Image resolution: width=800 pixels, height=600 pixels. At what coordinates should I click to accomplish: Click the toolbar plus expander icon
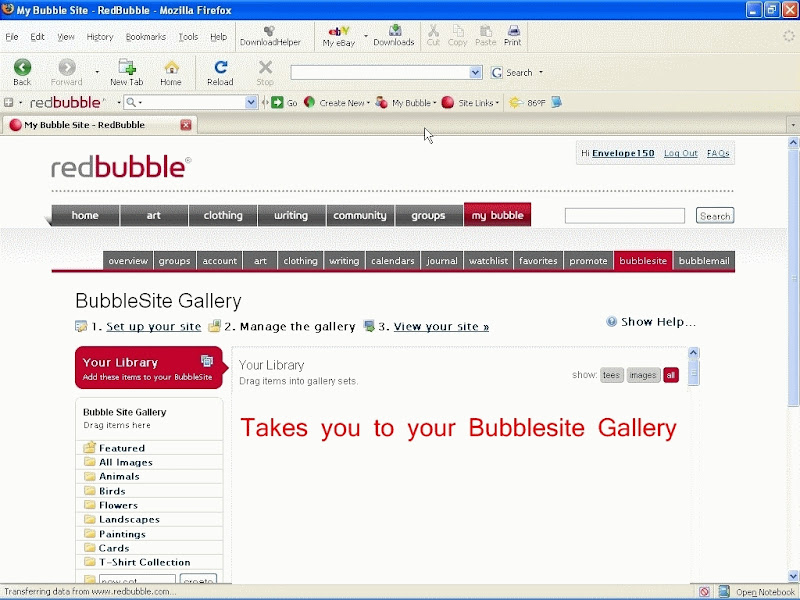(x=8, y=103)
